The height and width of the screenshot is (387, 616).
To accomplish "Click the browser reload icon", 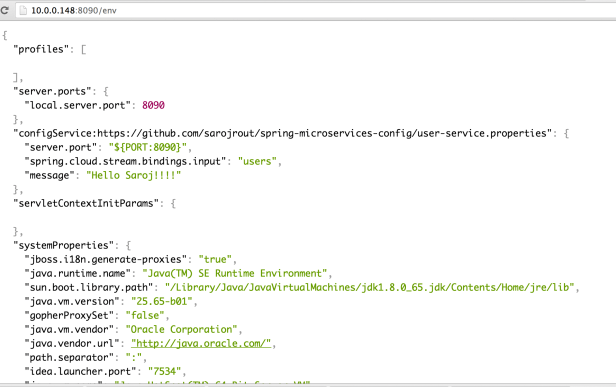I will pyautogui.click(x=4, y=10).
